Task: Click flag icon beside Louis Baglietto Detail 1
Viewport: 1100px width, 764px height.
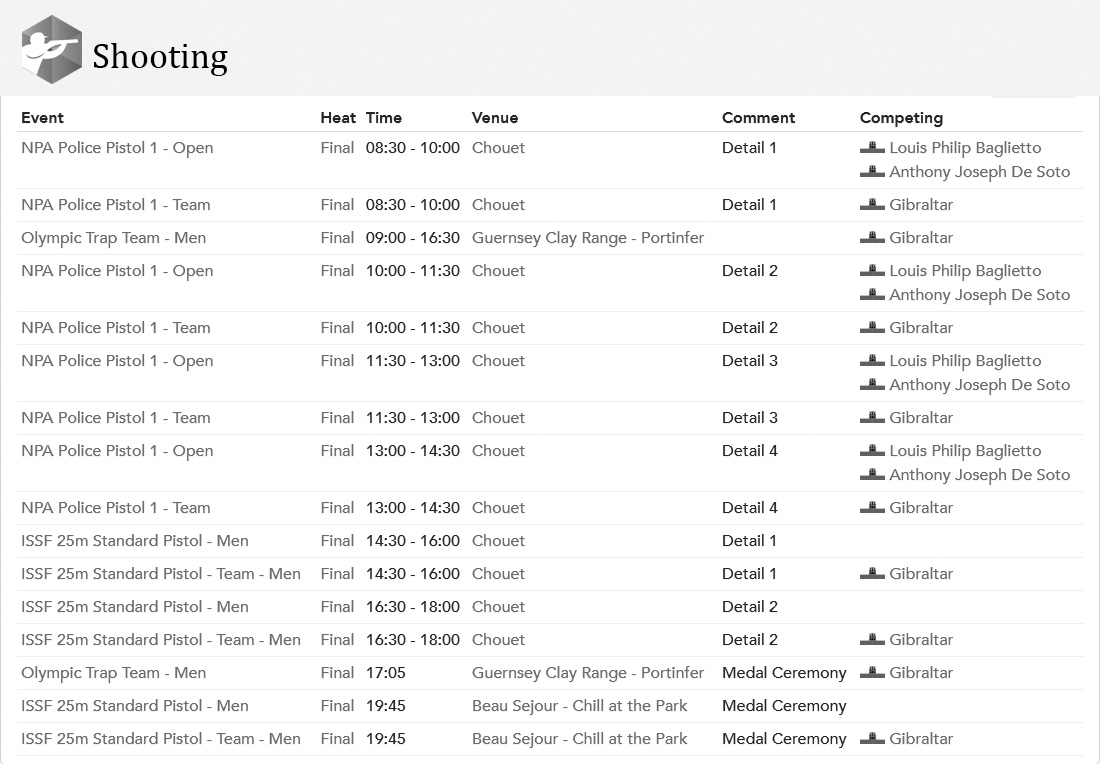Action: click(x=872, y=147)
